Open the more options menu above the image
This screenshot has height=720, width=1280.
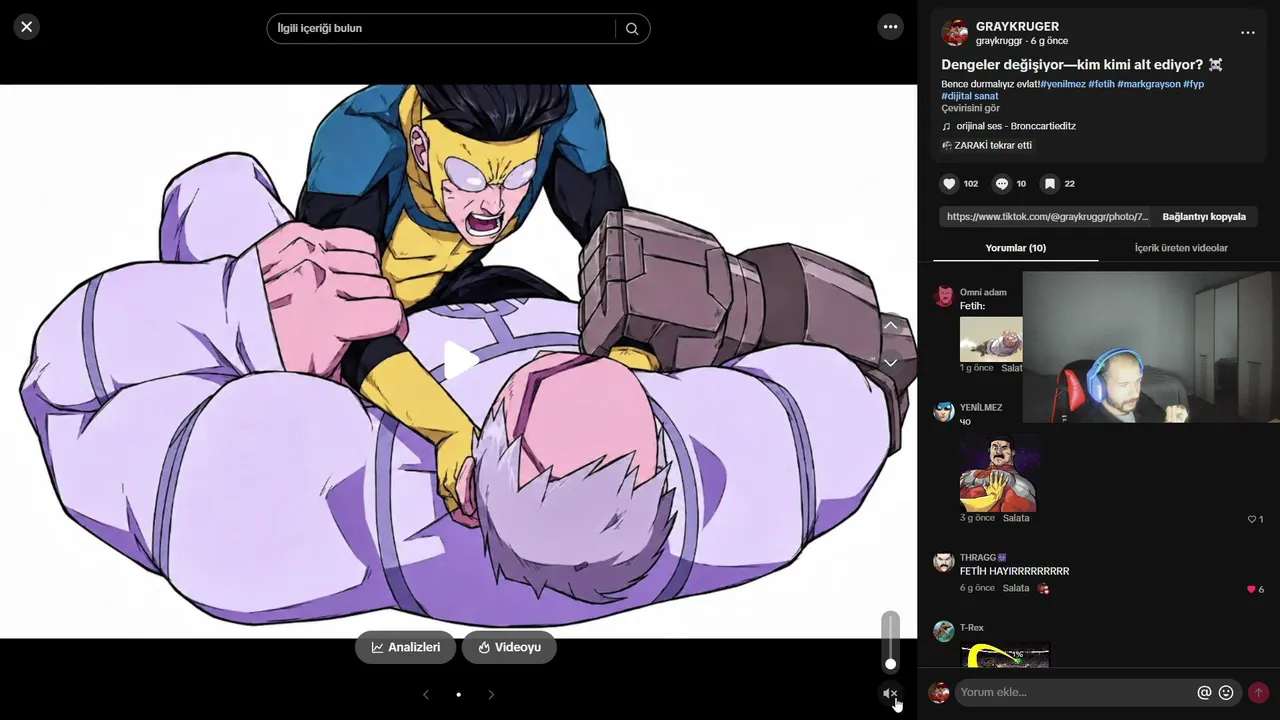[890, 27]
